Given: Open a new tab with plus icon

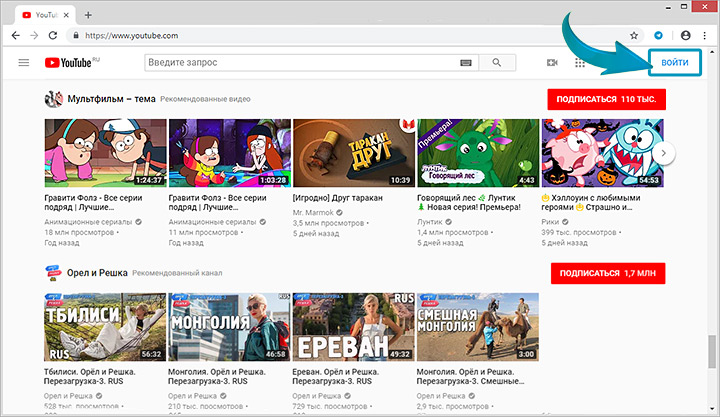Looking at the screenshot, I should point(88,15).
